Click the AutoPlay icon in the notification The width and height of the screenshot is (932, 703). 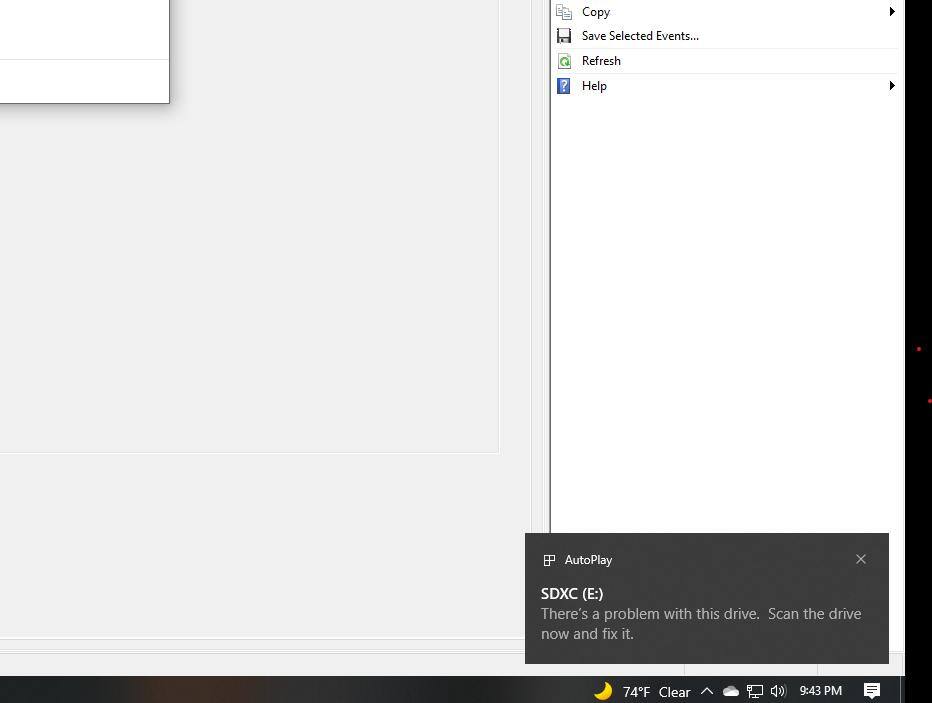(x=549, y=560)
